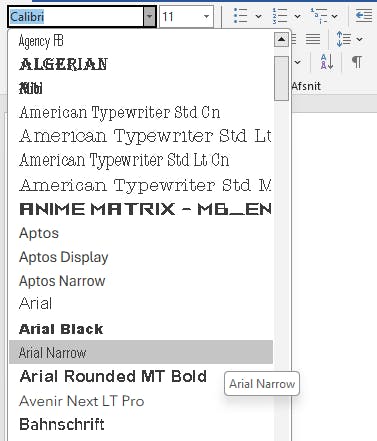The image size is (377, 441).
Task: Click the font list scroll-up arrow
Action: tap(281, 40)
